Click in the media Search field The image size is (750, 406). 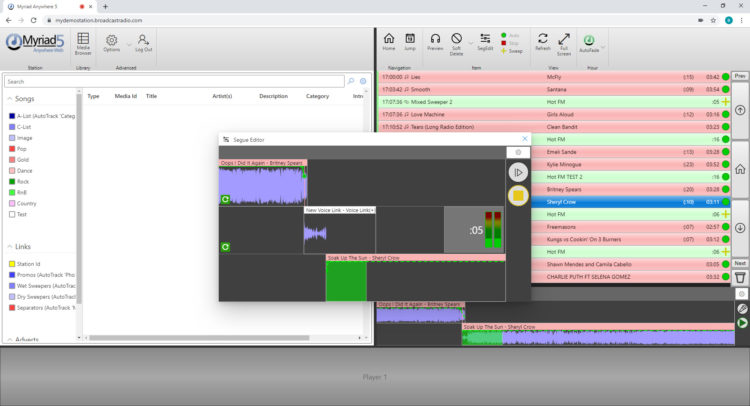pos(174,81)
